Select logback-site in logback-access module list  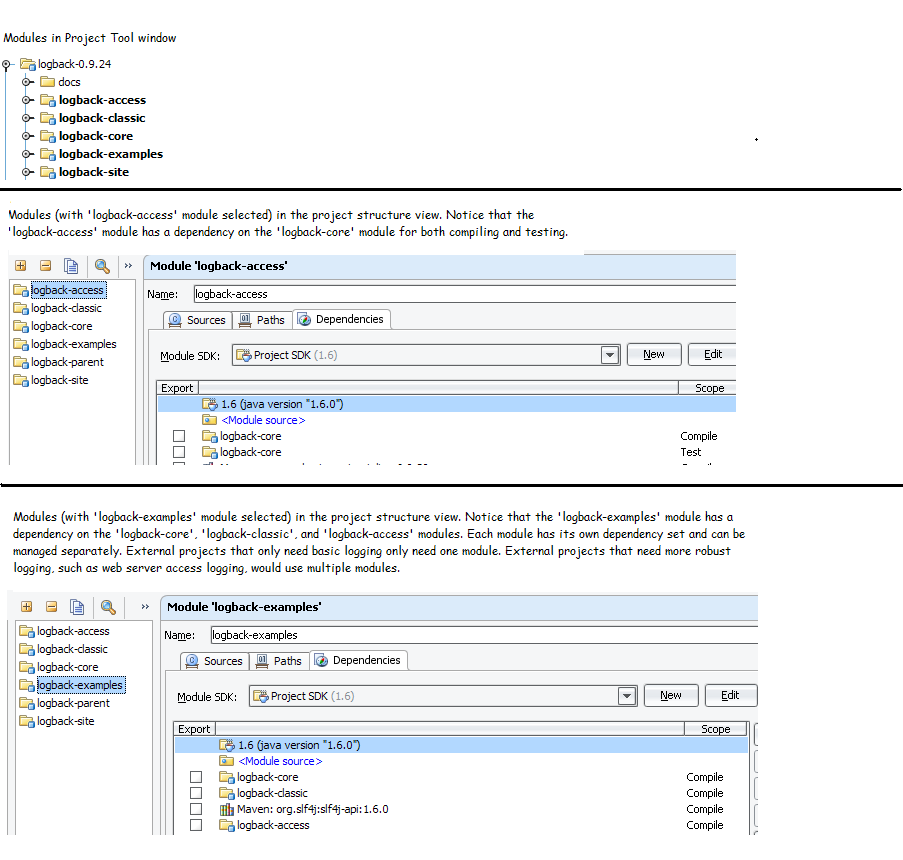click(x=60, y=380)
